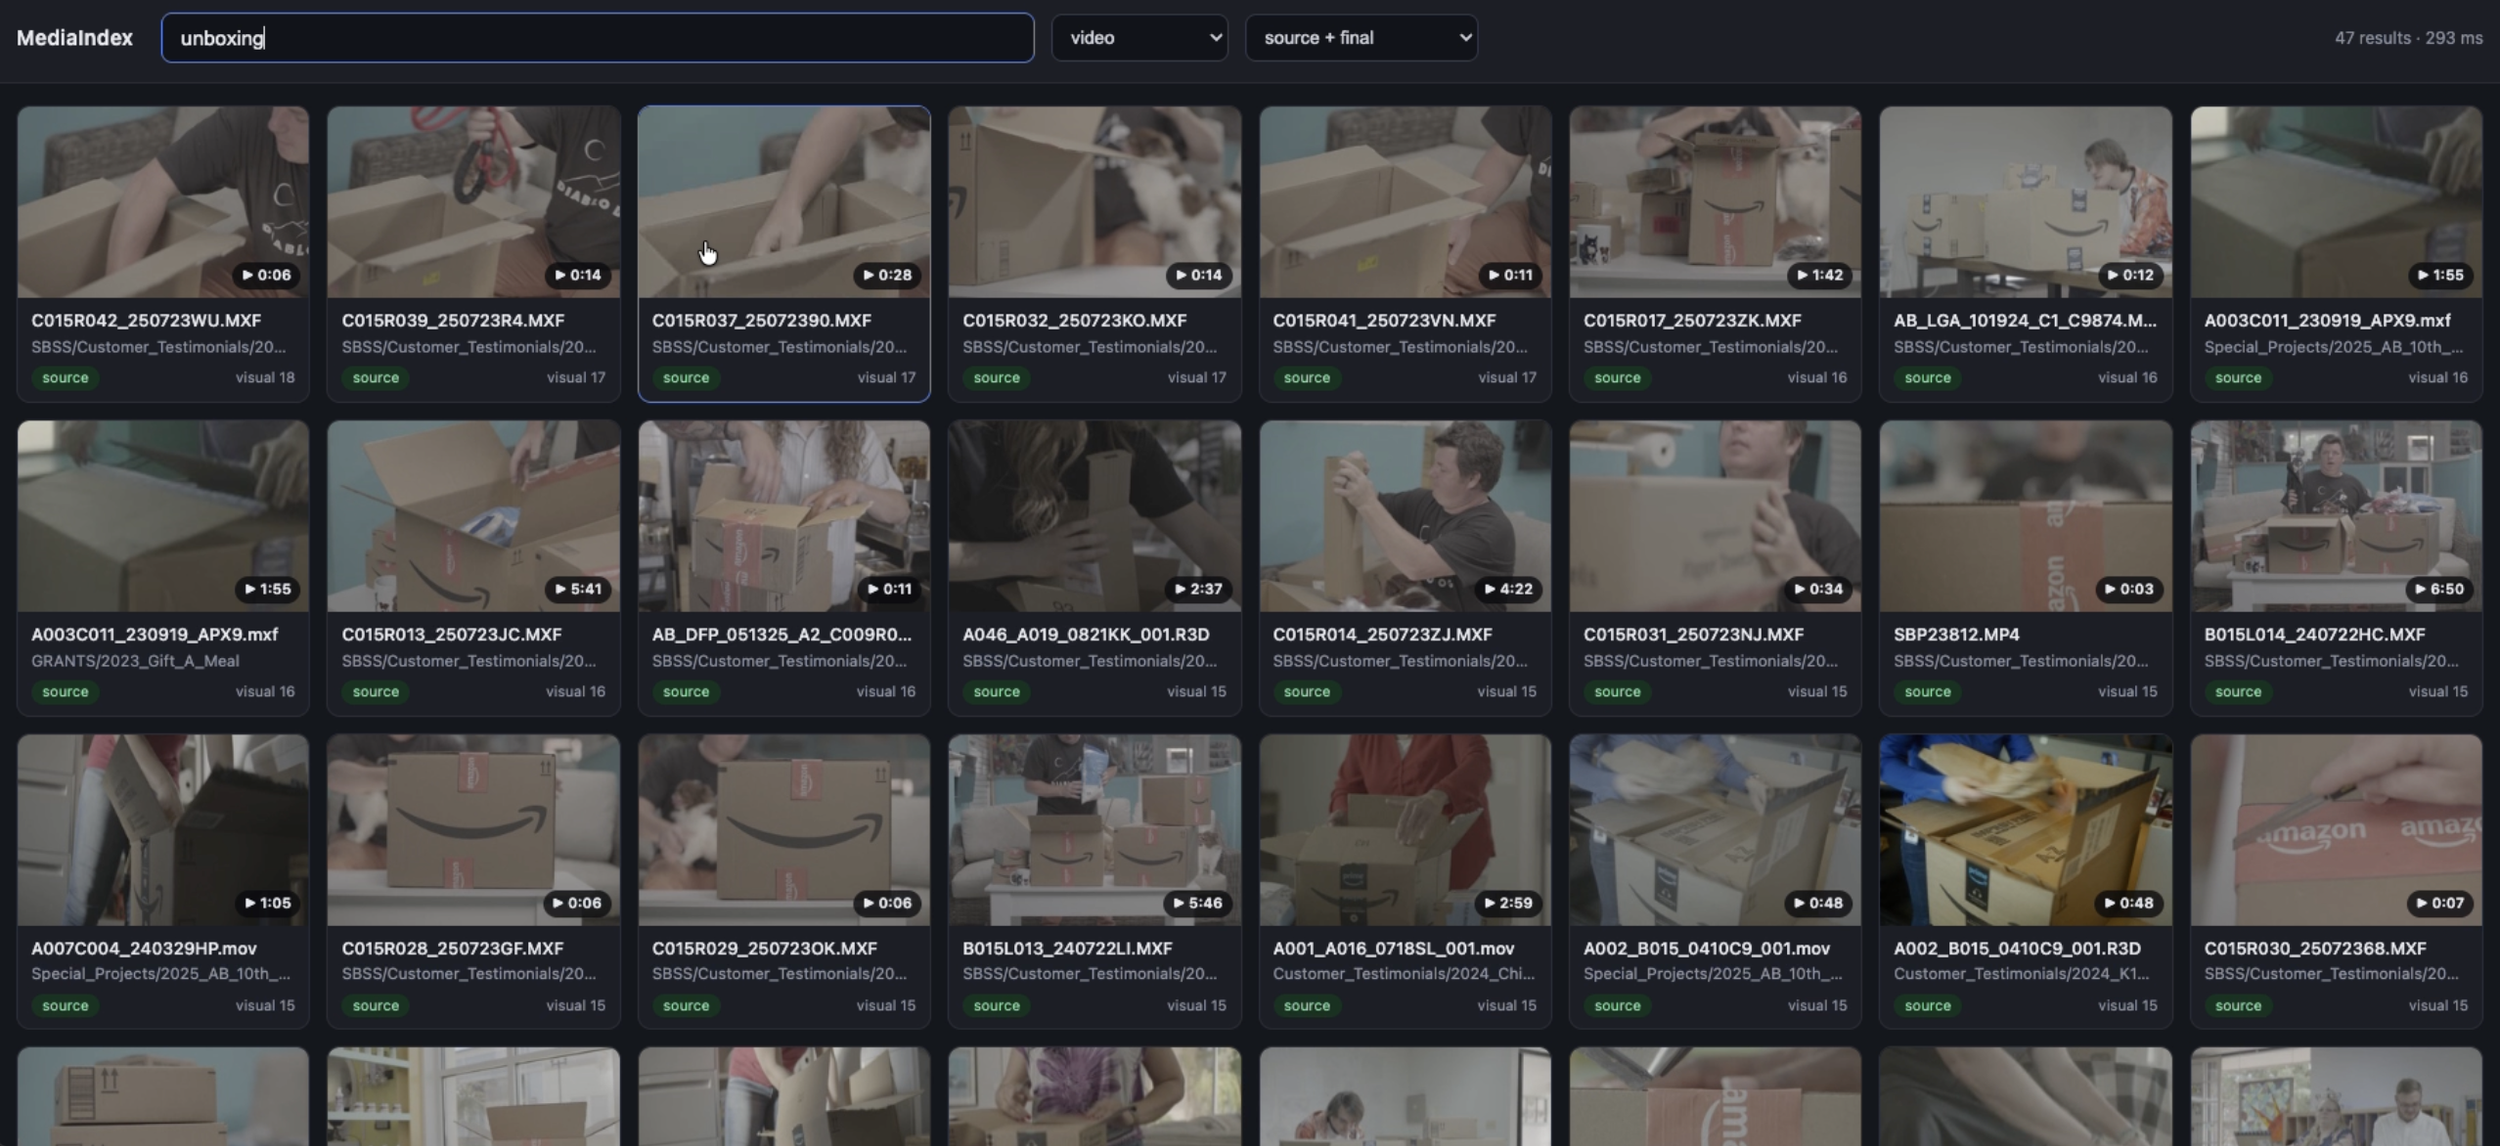Click the 1:42 duration badge on C015R017_250723ZK.MXF
This screenshot has height=1146, width=2500.
point(1819,275)
